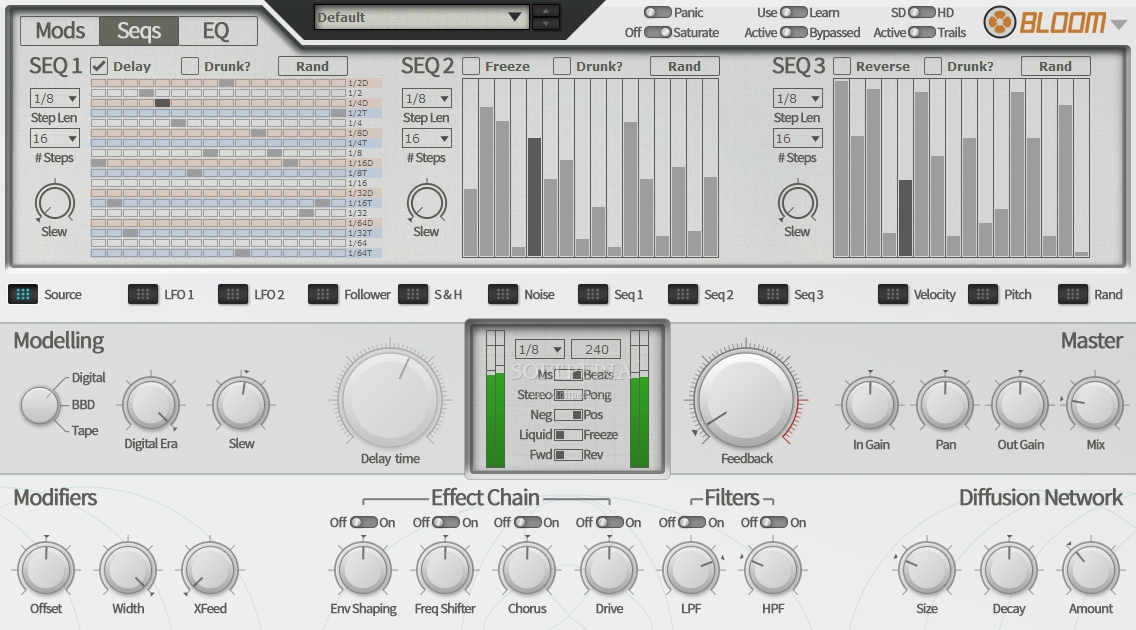This screenshot has height=630, width=1136.
Task: Click the Digital/BBD/Tape model selector knob
Action: click(x=39, y=405)
